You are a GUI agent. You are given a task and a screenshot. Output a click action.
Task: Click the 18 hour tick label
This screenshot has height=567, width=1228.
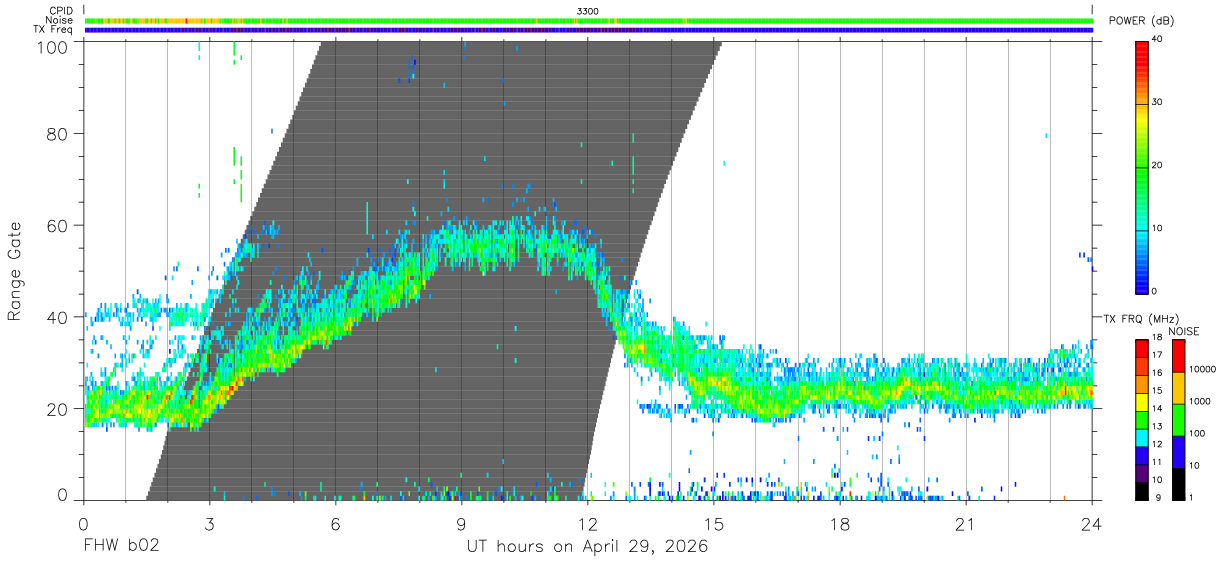coord(840,523)
